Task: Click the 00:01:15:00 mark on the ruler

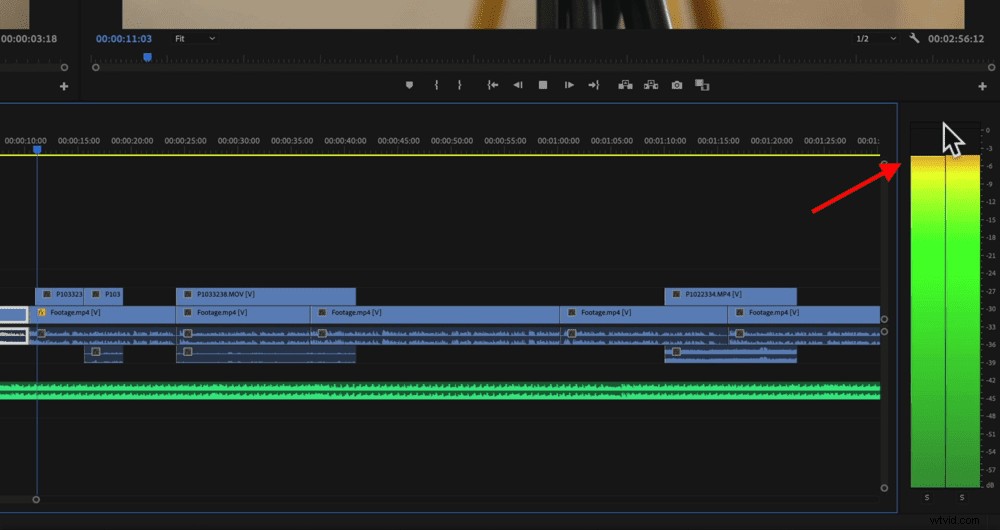Action: (718, 140)
